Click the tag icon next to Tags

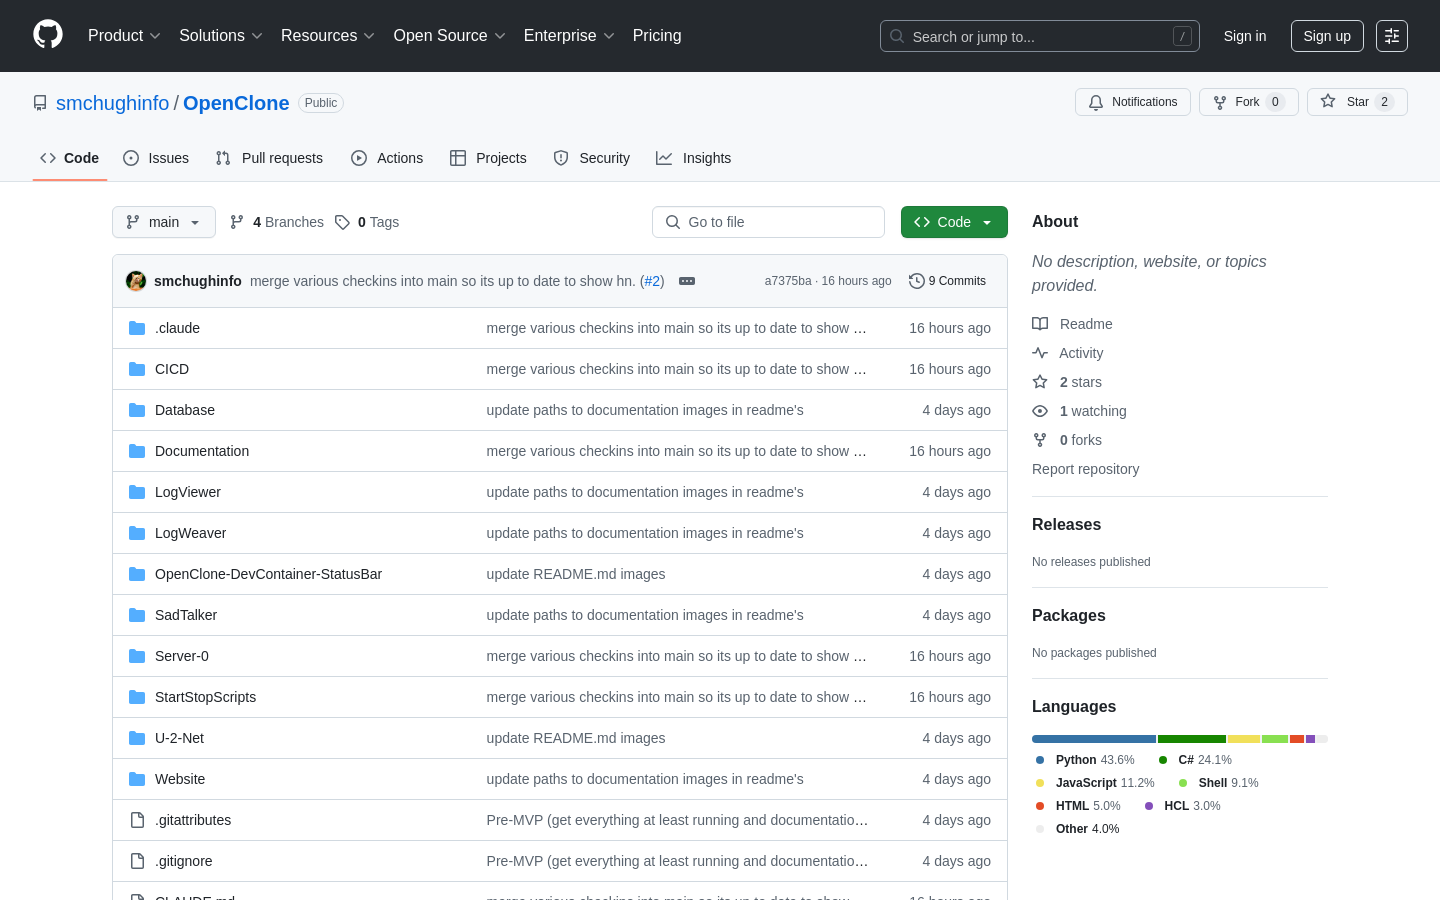click(x=342, y=222)
